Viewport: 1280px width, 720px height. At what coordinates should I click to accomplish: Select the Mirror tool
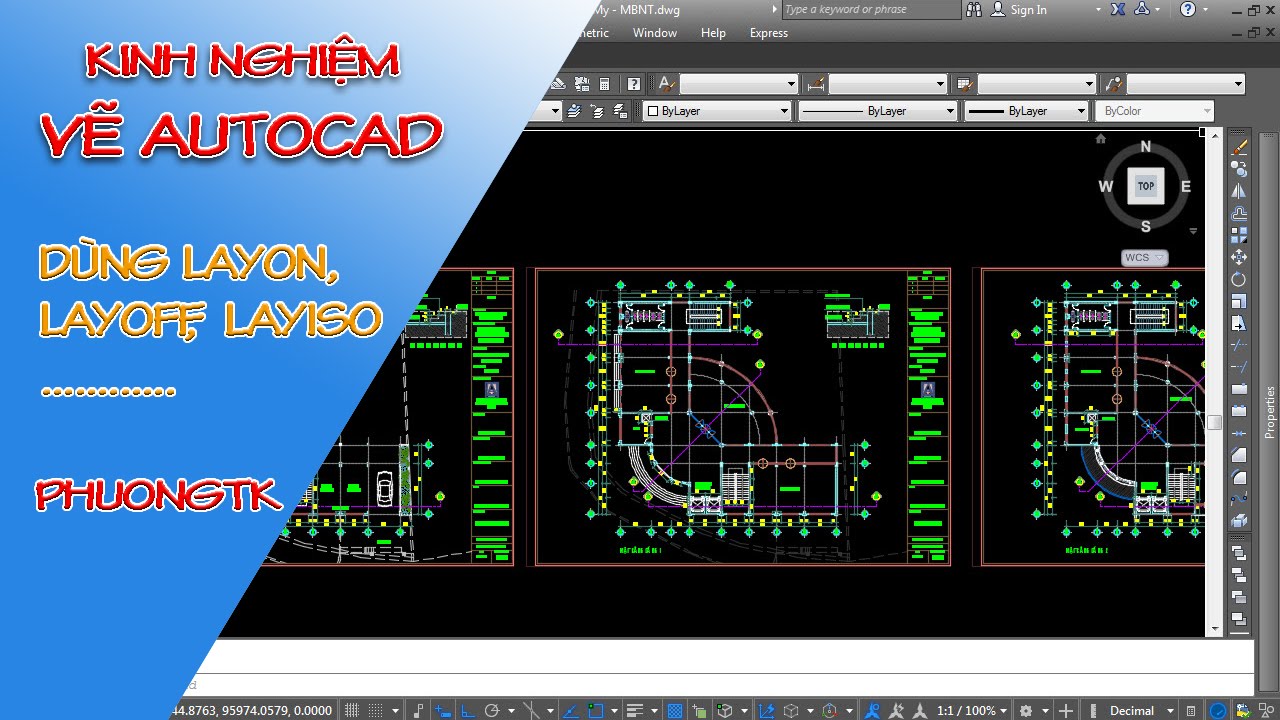(x=1239, y=192)
